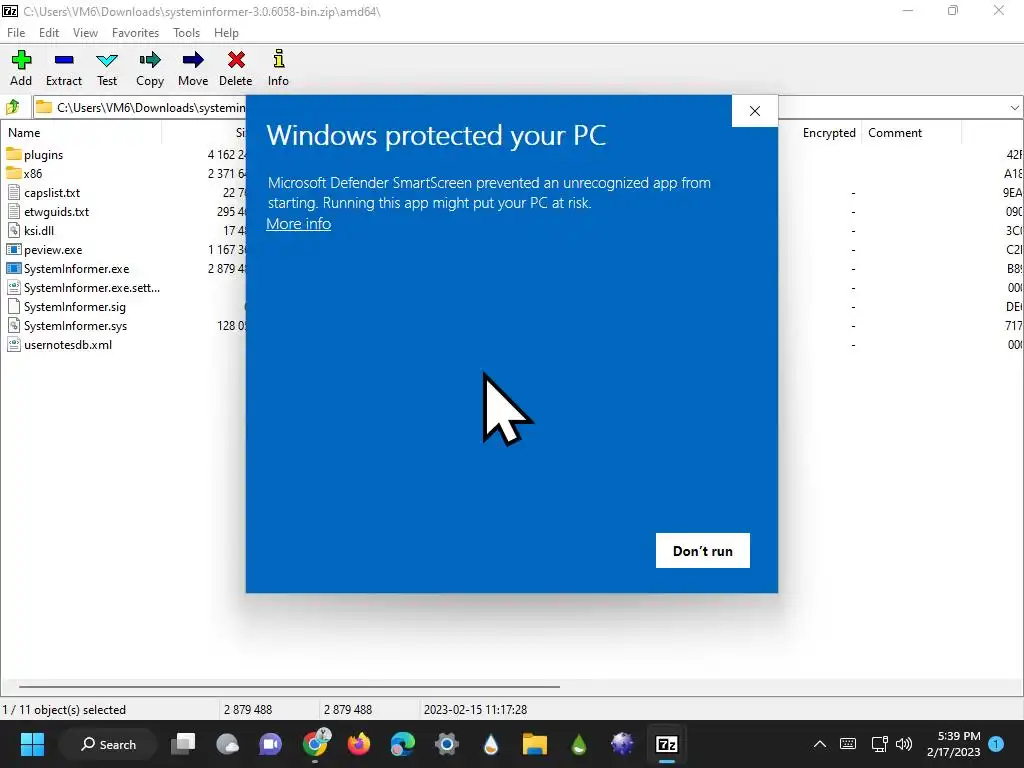
Task: Show hidden tray icons chevron
Action: click(820, 744)
